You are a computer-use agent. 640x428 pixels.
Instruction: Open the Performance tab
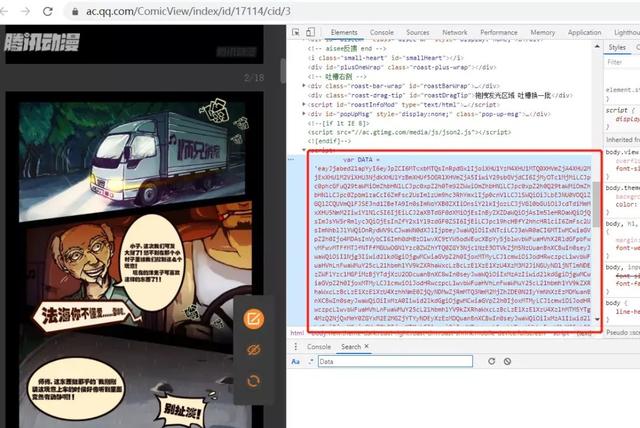pos(499,32)
